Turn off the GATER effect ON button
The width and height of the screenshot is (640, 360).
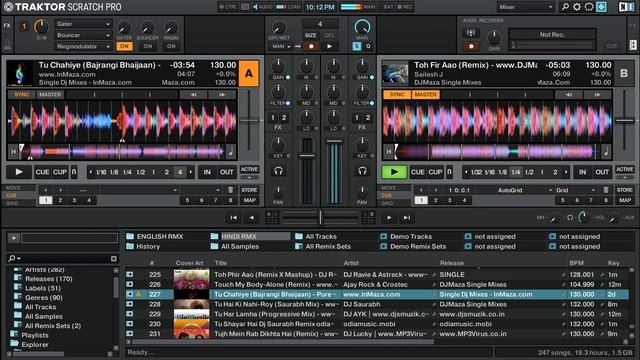124,46
